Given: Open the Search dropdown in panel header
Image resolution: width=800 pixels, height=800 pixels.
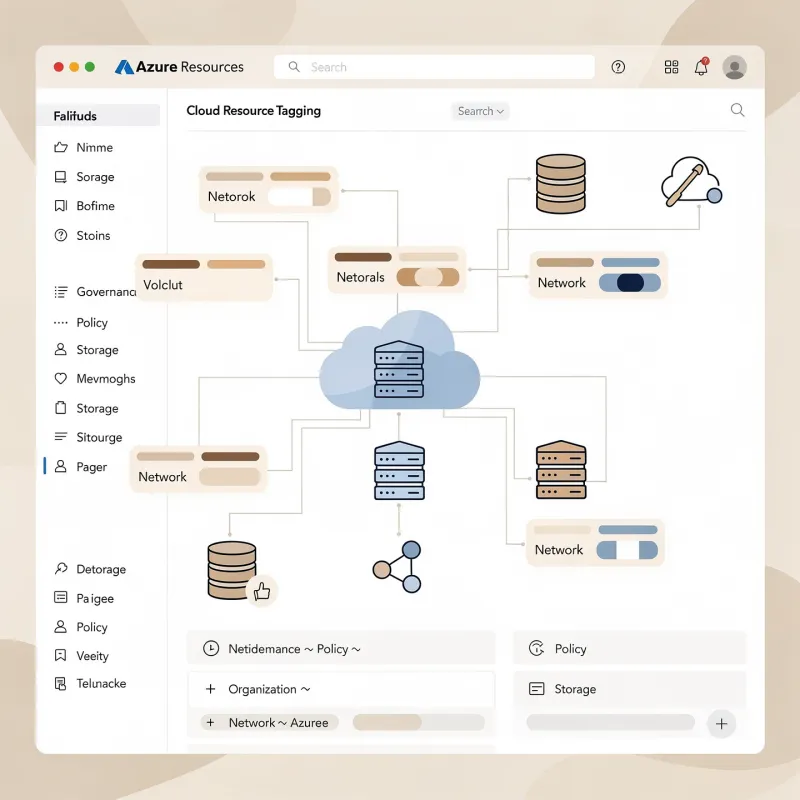Looking at the screenshot, I should (480, 111).
